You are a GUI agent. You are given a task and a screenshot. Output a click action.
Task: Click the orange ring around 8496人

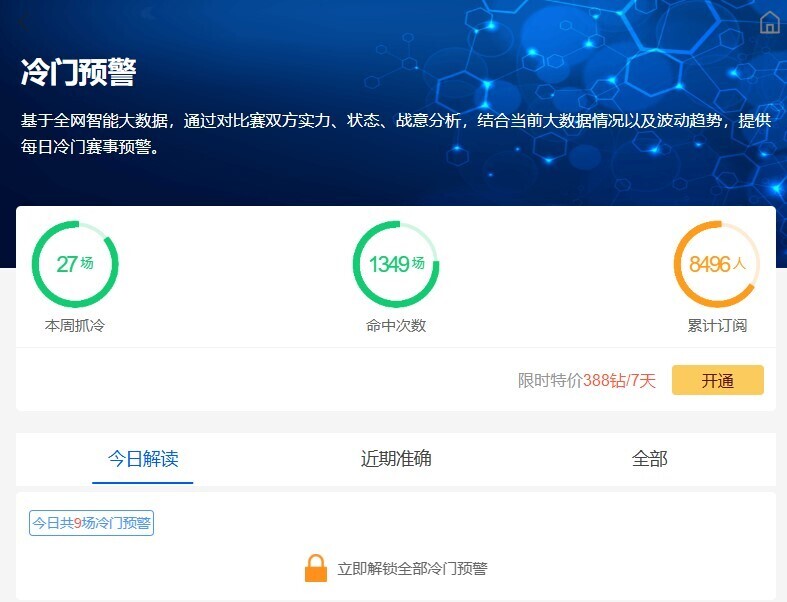click(x=717, y=228)
